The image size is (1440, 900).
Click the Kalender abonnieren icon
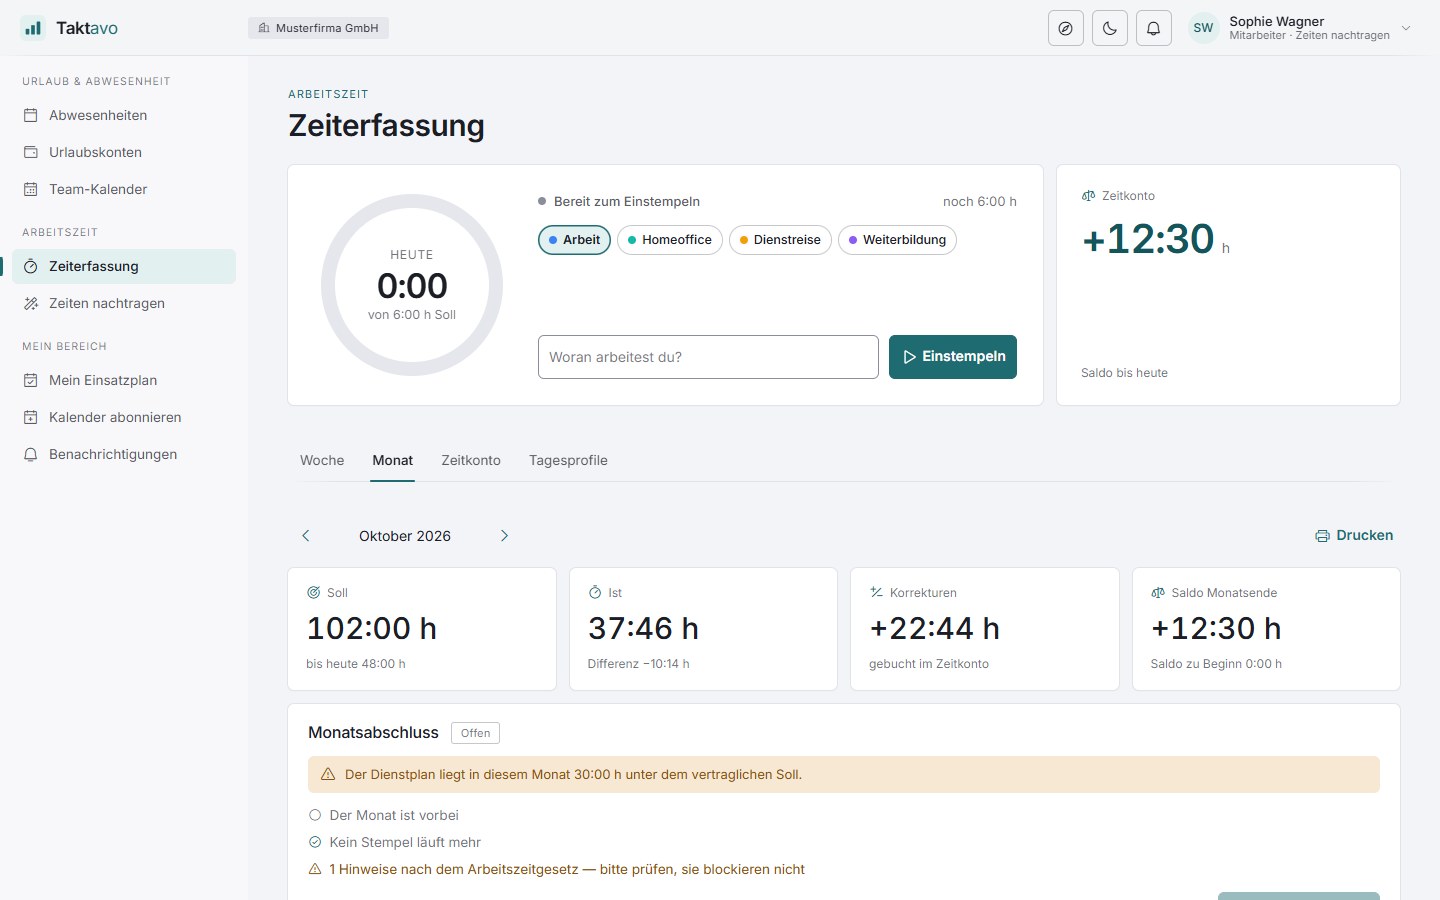[x=31, y=417]
